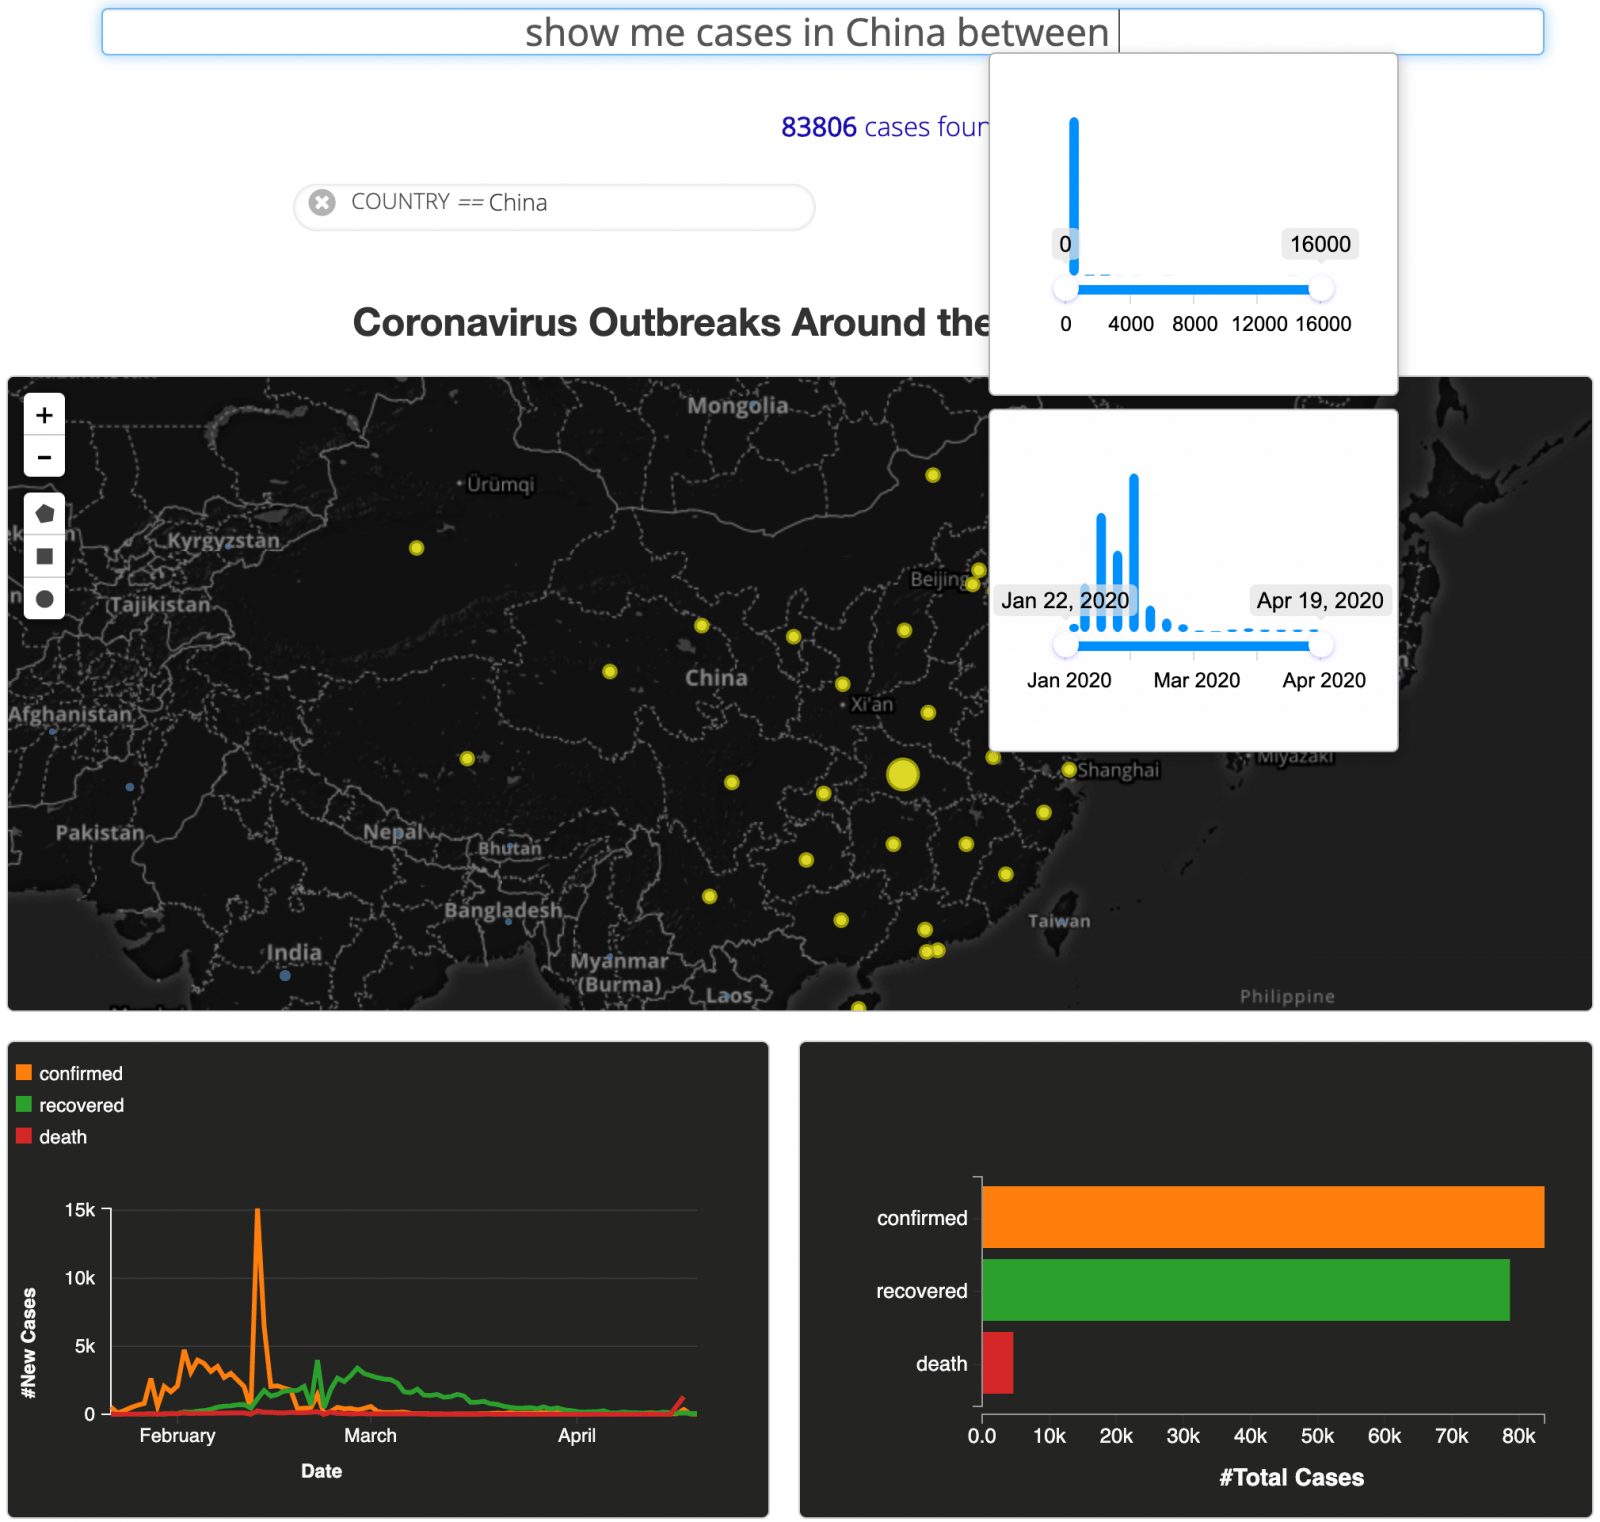Image resolution: width=1600 pixels, height=1522 pixels.
Task: Click the Afghanistan label on the map
Action: pos(70,714)
